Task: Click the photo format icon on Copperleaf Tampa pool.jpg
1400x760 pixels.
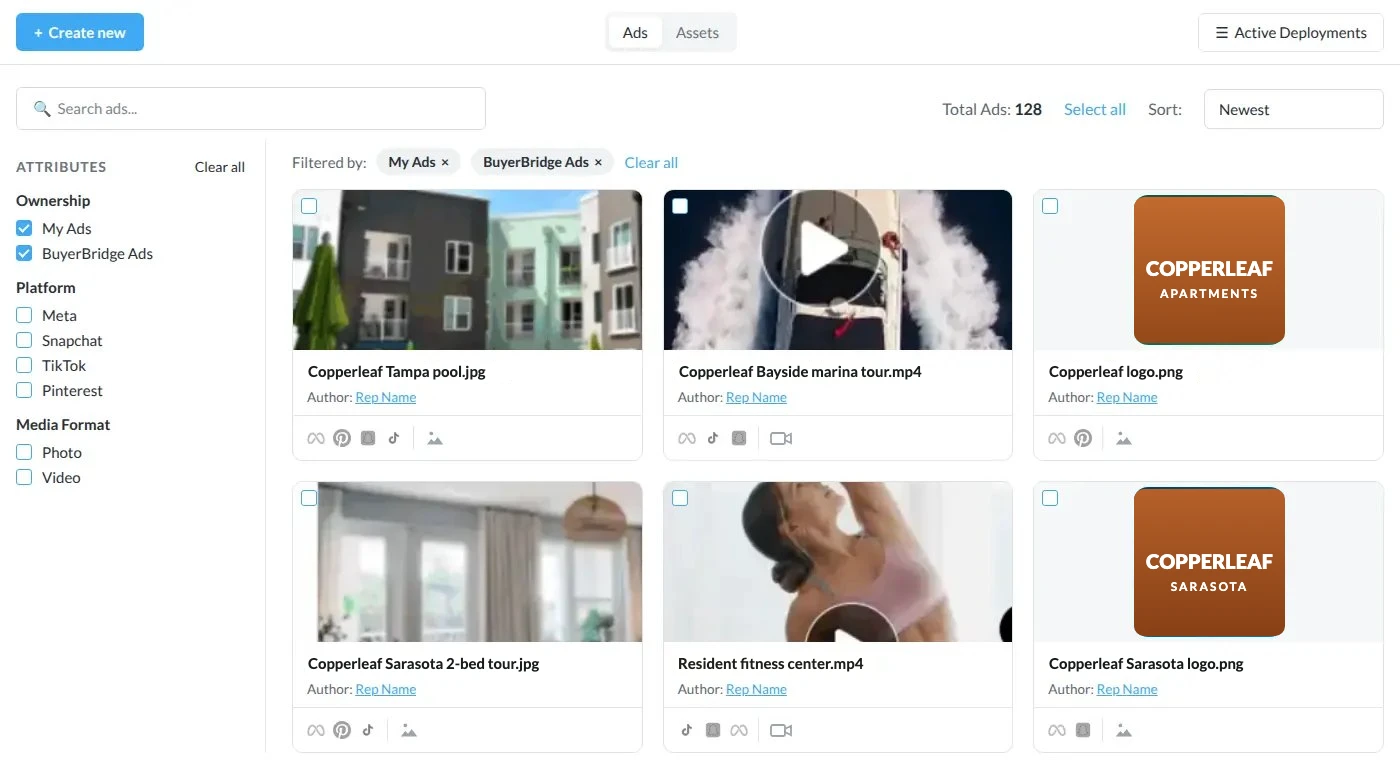Action: coord(435,438)
